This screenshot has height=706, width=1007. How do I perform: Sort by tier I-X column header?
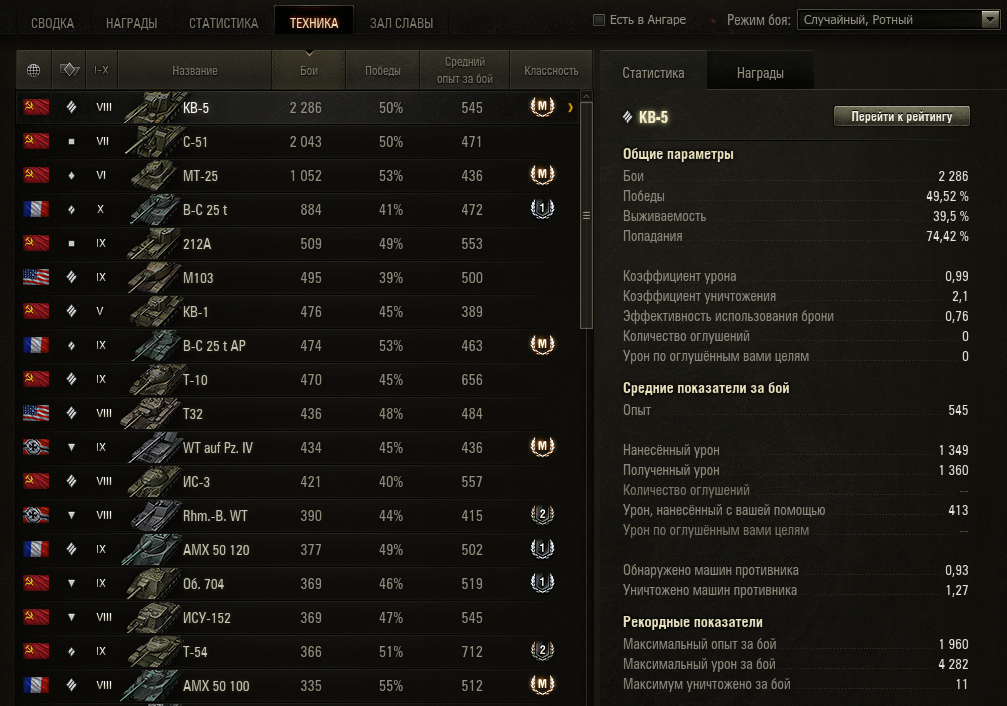[x=101, y=69]
